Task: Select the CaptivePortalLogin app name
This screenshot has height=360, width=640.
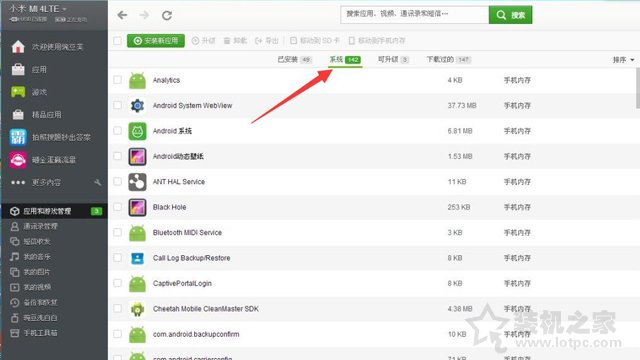Action: pos(182,283)
